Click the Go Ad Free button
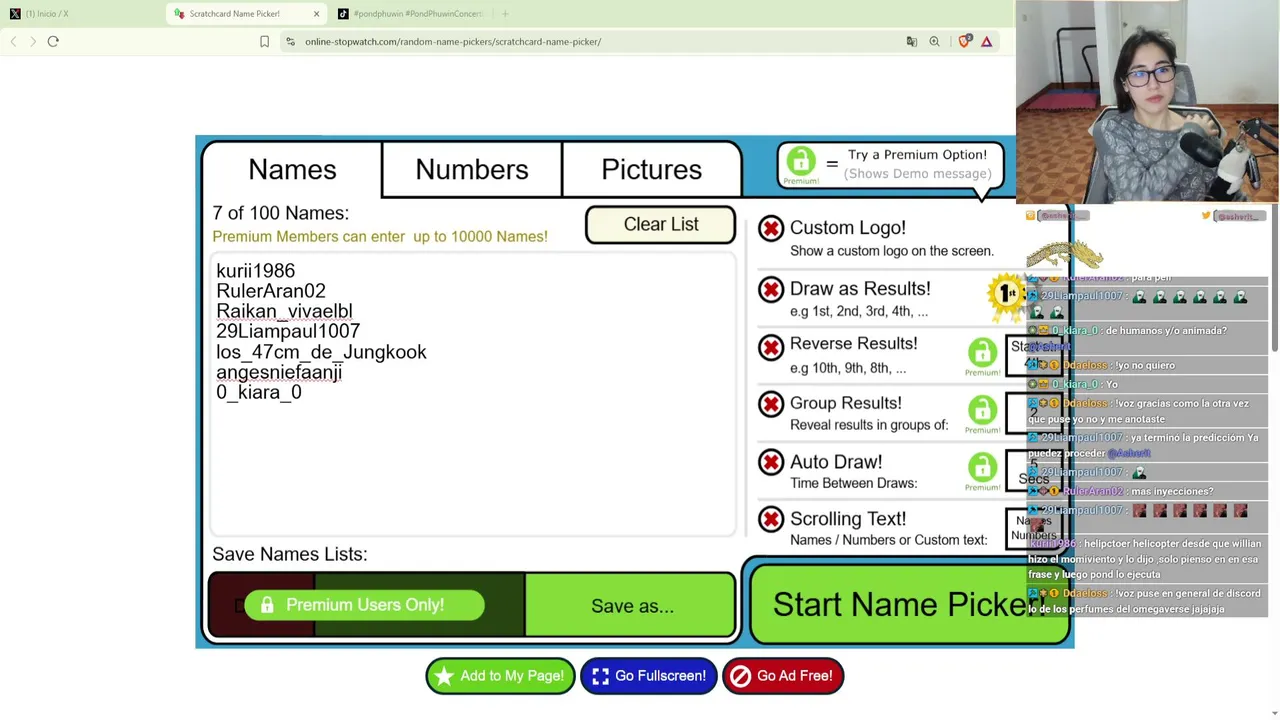The height and width of the screenshot is (720, 1280). (x=783, y=676)
